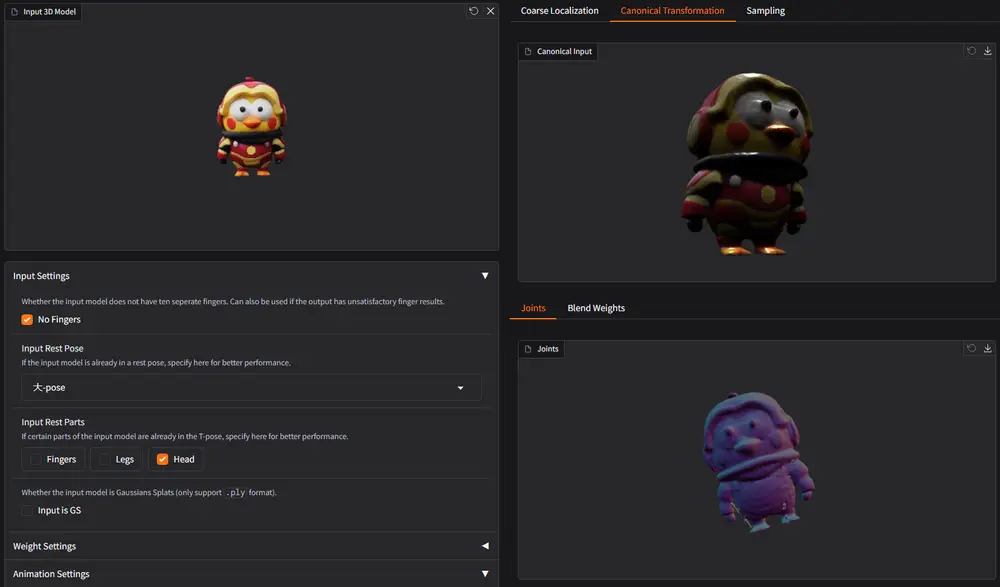Viewport: 1000px width, 587px height.
Task: Uncheck the No Fingers checkbox
Action: tap(27, 320)
